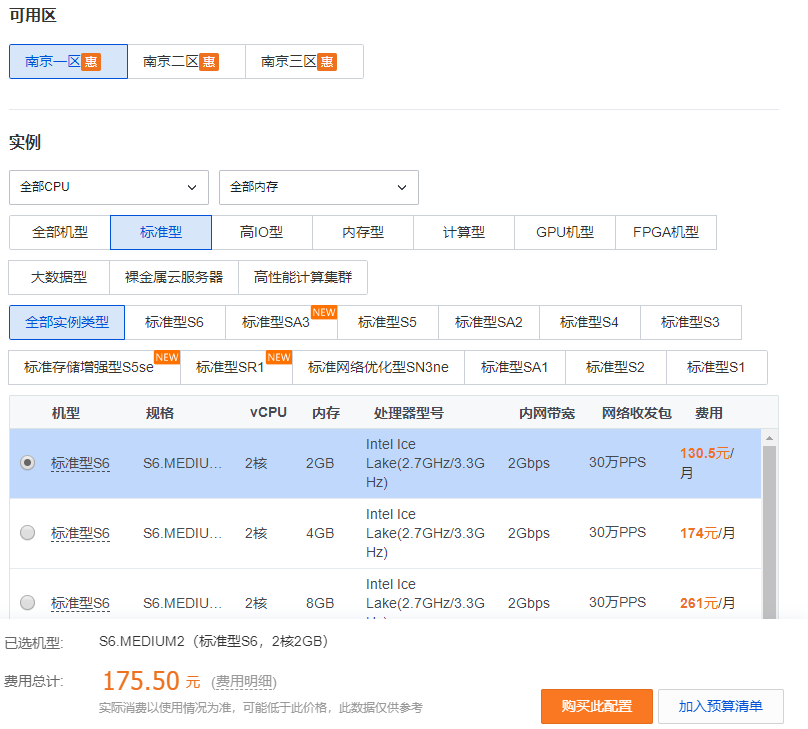The width and height of the screenshot is (808, 729).
Task: Expand the 全部内存 dropdown
Action: (318, 187)
